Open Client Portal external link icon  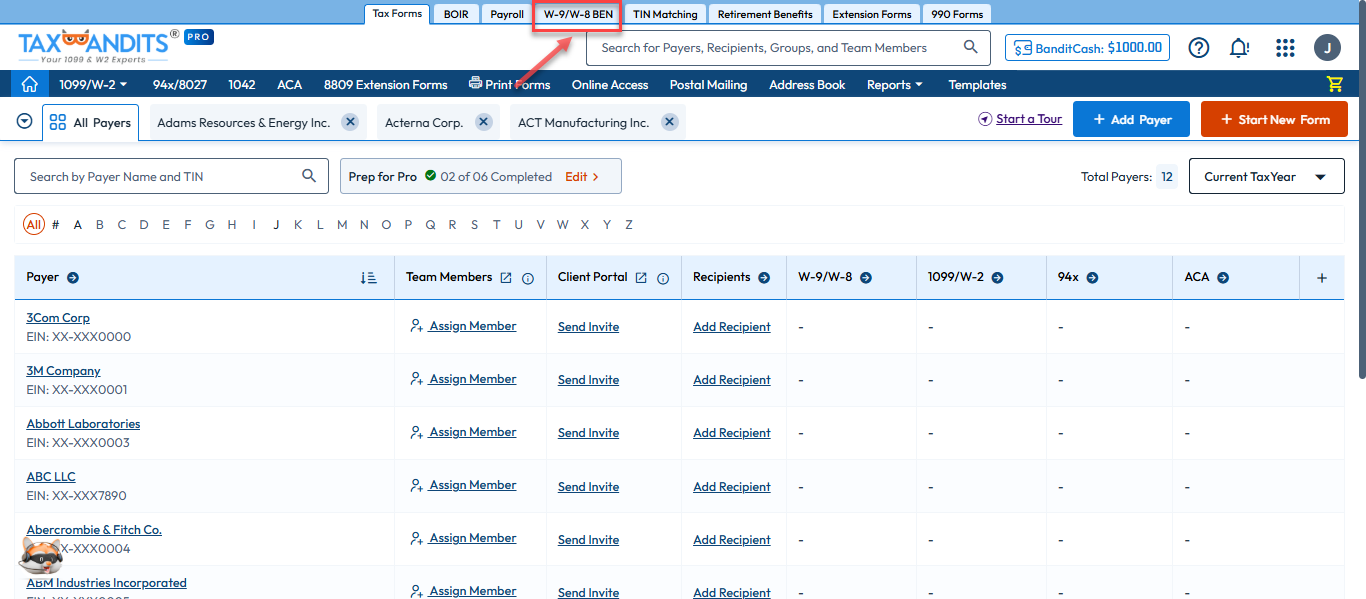[x=641, y=278]
